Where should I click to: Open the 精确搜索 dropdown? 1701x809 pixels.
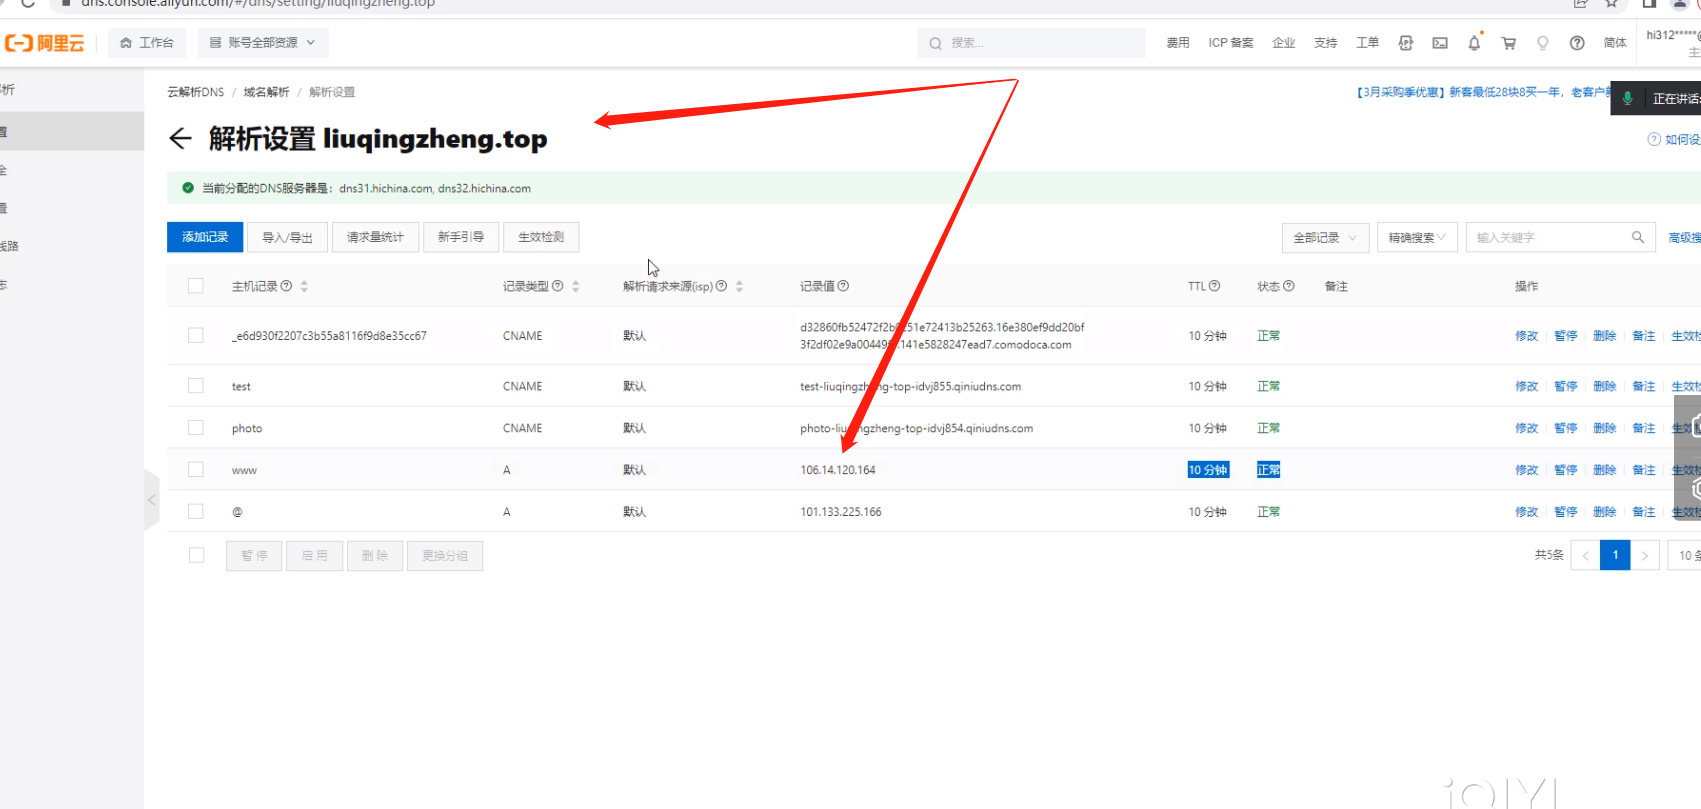coord(1417,237)
